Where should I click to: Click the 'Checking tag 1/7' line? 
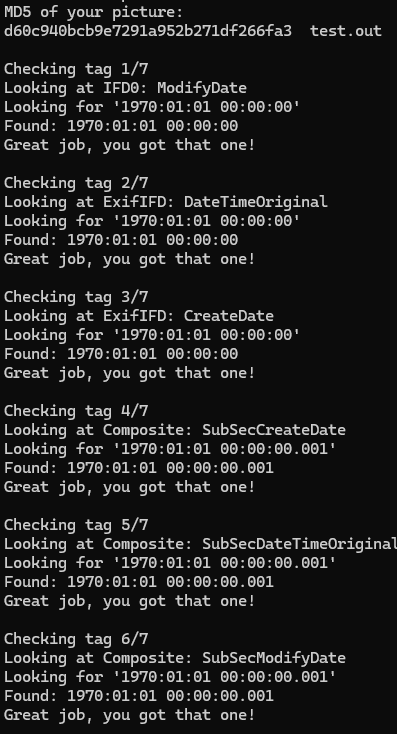click(x=76, y=69)
